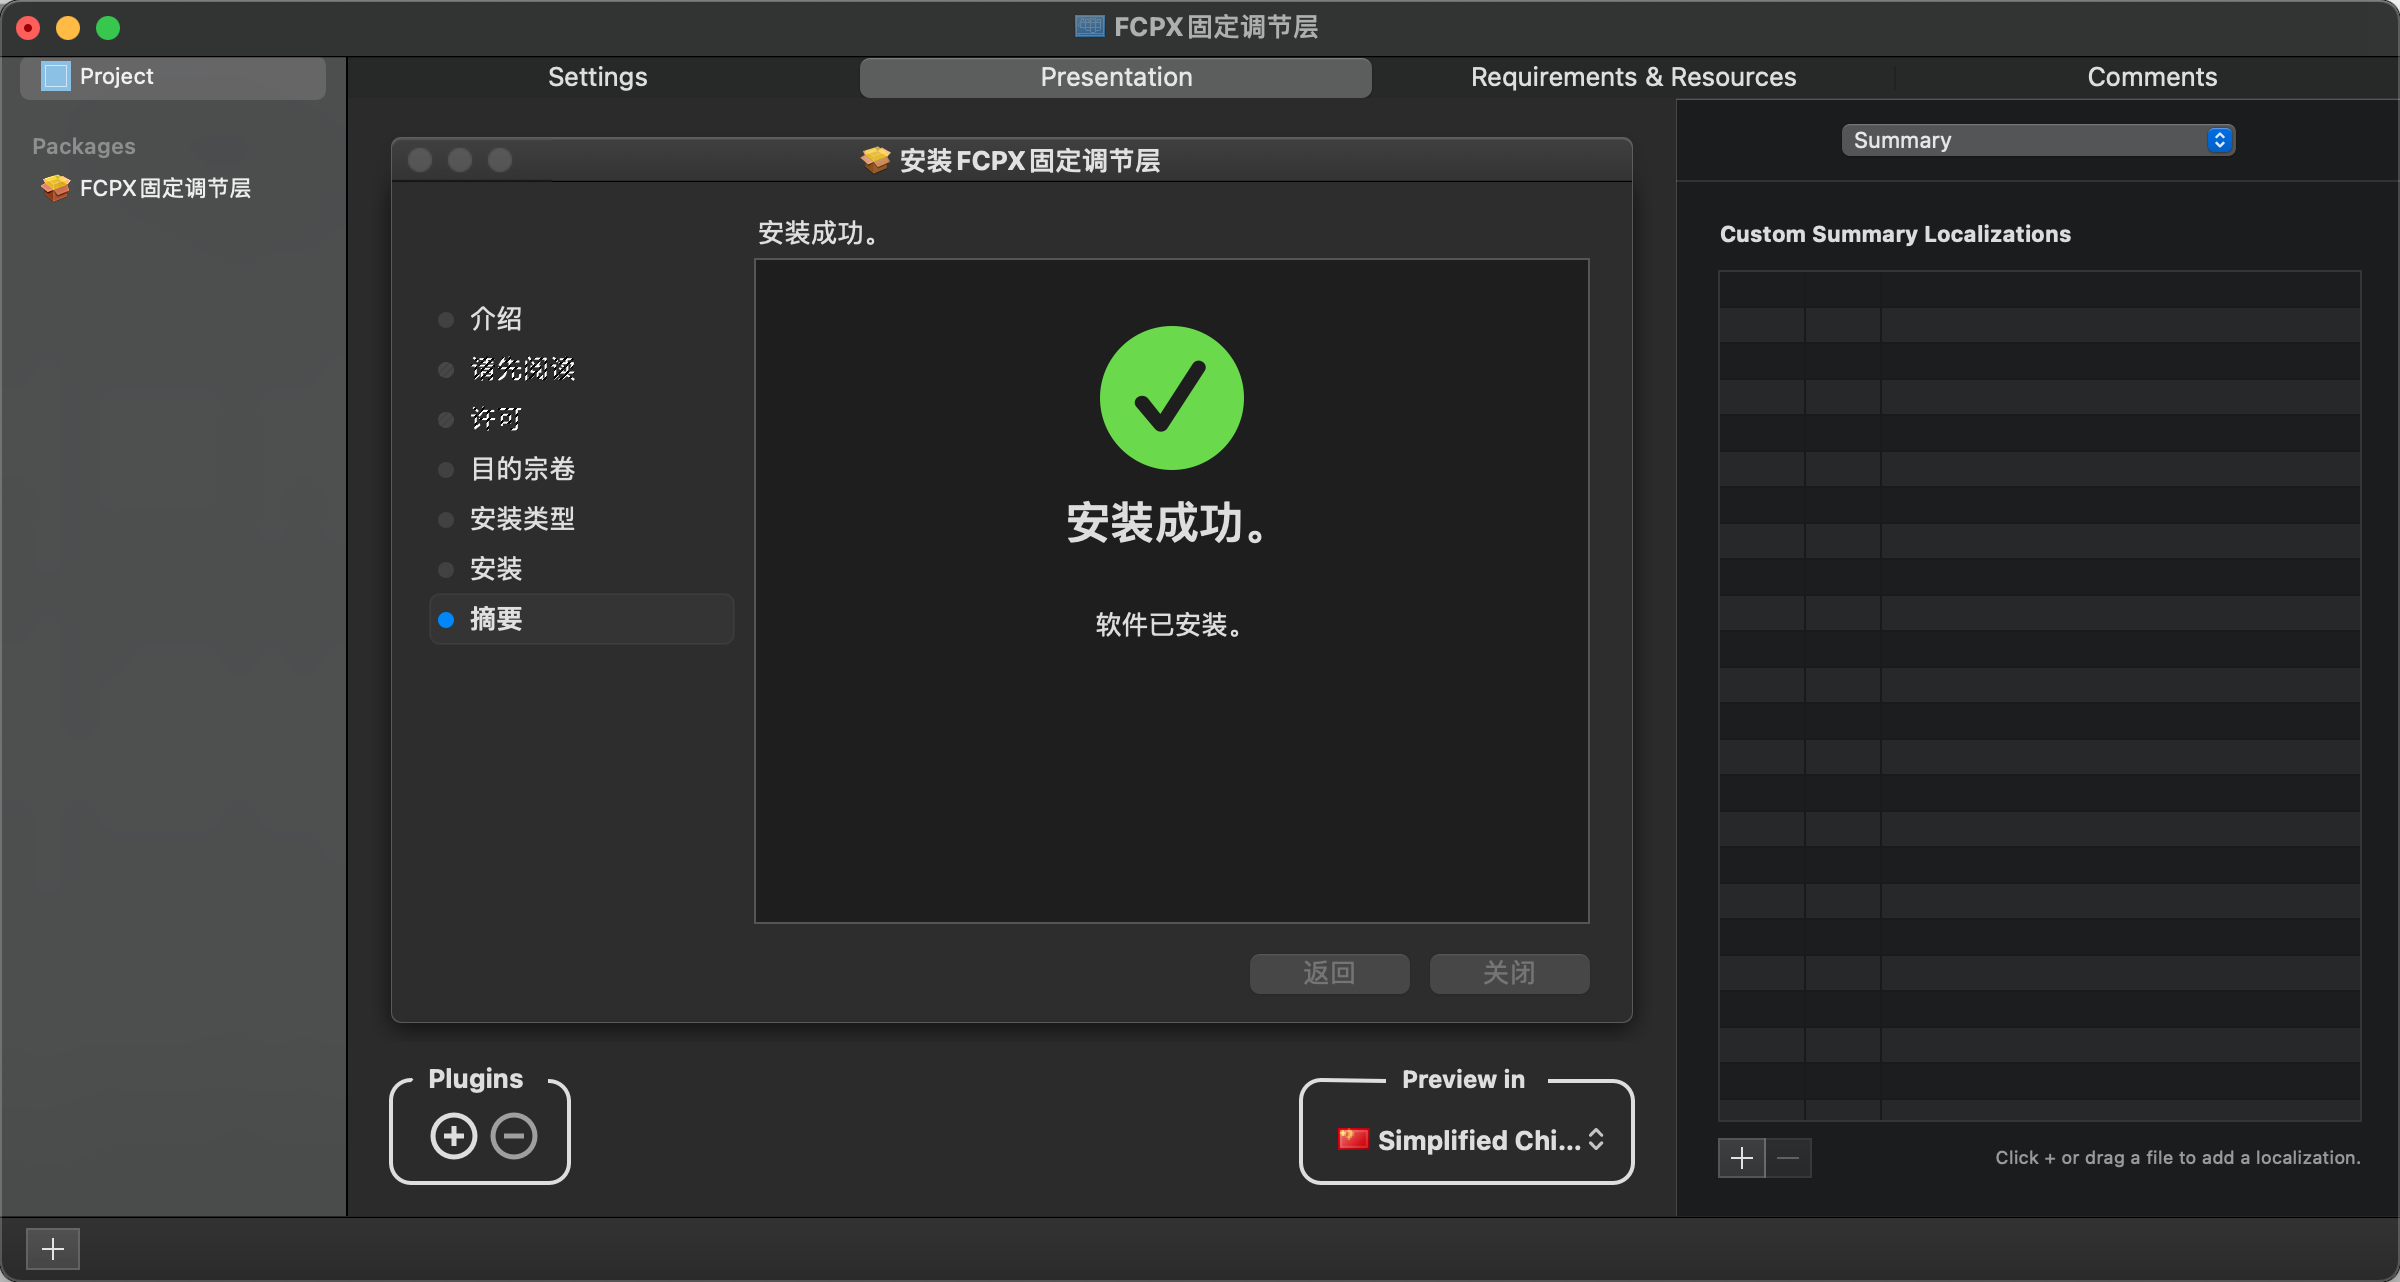
Task: Click the China flag icon in Preview in
Action: click(x=1353, y=1139)
